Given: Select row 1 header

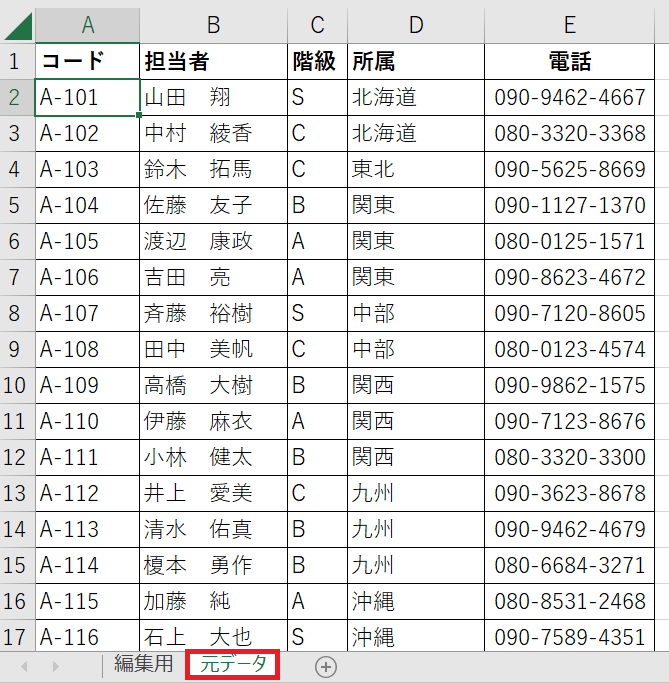Looking at the screenshot, I should pyautogui.click(x=16, y=61).
